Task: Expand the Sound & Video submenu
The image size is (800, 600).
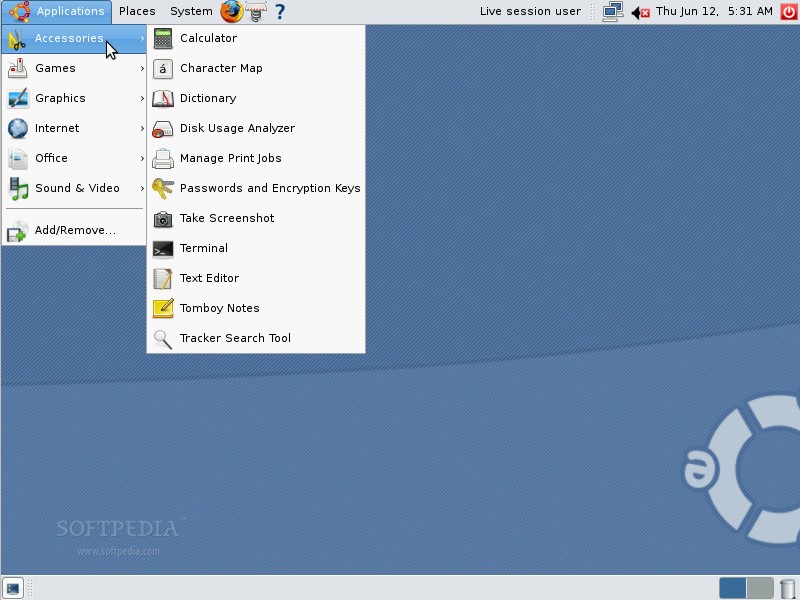Action: click(76, 188)
